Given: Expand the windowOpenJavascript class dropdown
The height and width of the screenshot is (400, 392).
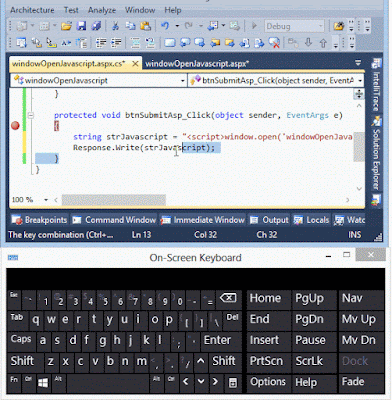Looking at the screenshot, I should coord(182,81).
